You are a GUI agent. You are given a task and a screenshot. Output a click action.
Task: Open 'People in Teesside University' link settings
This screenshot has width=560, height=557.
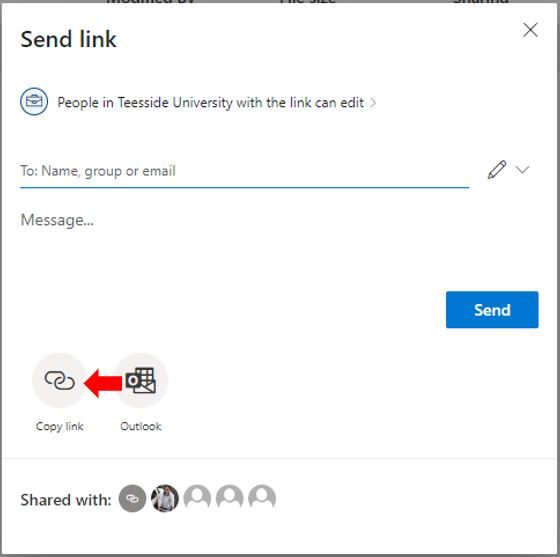click(211, 103)
